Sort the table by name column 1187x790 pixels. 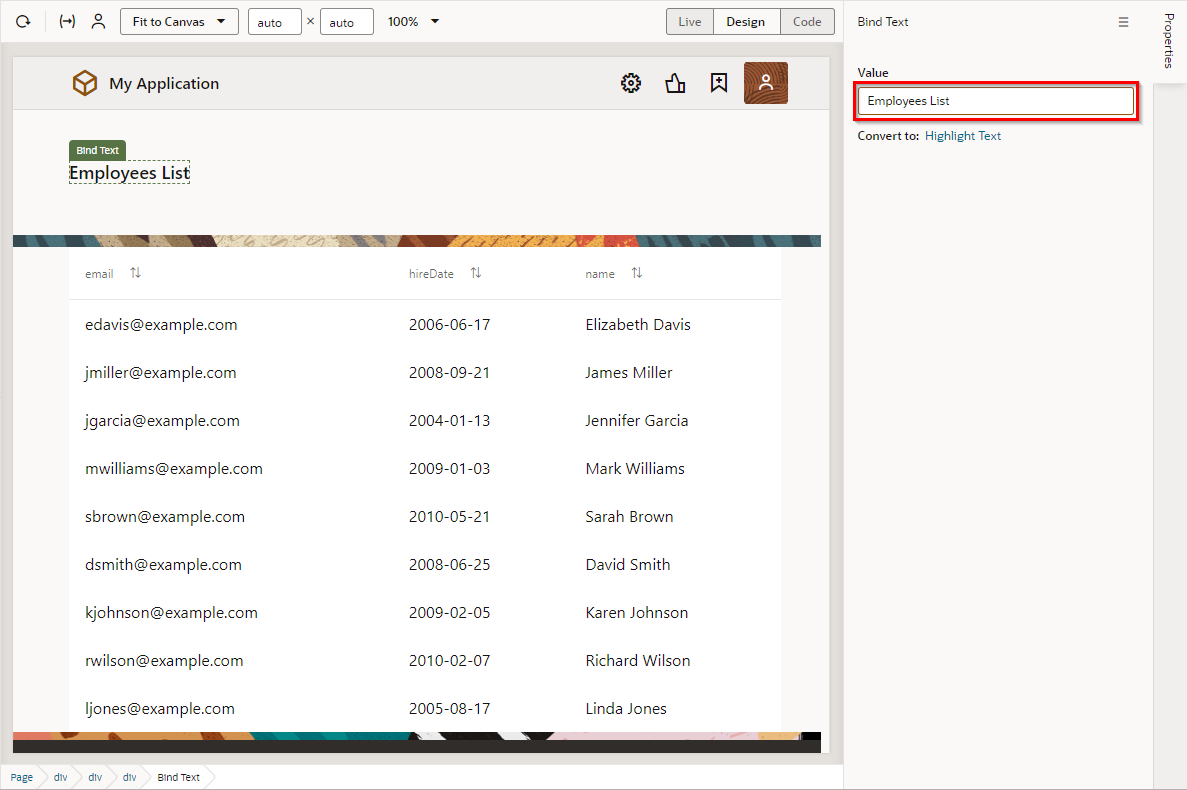(637, 273)
